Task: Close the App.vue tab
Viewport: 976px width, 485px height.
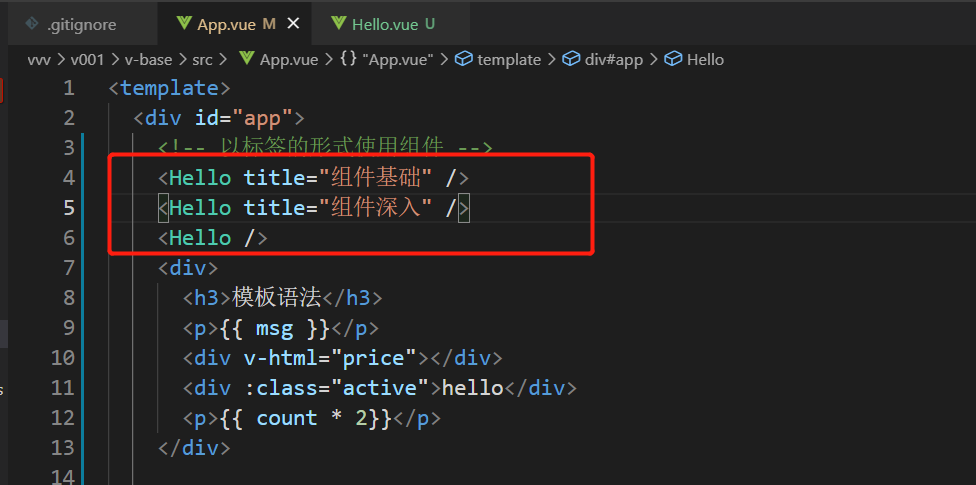Action: pyautogui.click(x=293, y=24)
